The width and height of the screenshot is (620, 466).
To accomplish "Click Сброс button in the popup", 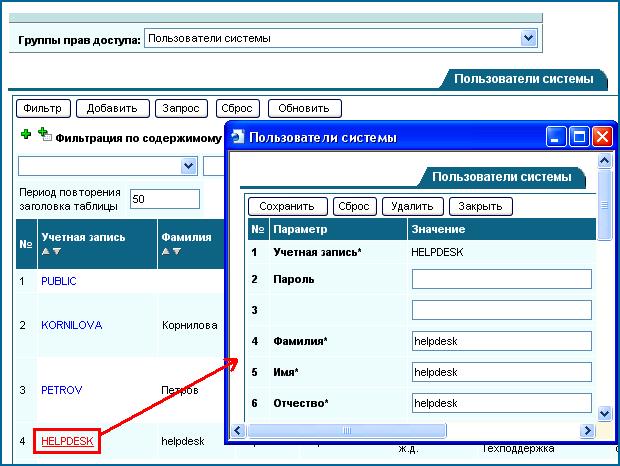I will point(354,206).
